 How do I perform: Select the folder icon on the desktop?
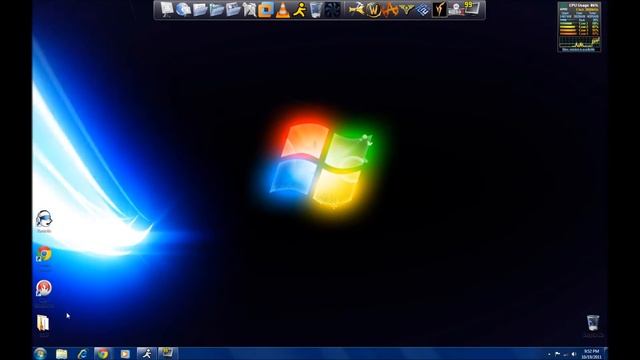pyautogui.click(x=43, y=323)
